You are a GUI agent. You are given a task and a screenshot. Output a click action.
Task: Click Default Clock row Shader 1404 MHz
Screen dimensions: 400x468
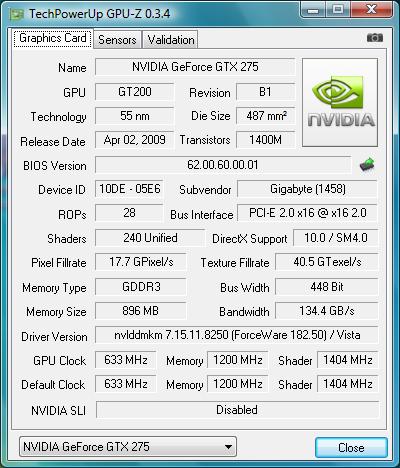point(348,384)
